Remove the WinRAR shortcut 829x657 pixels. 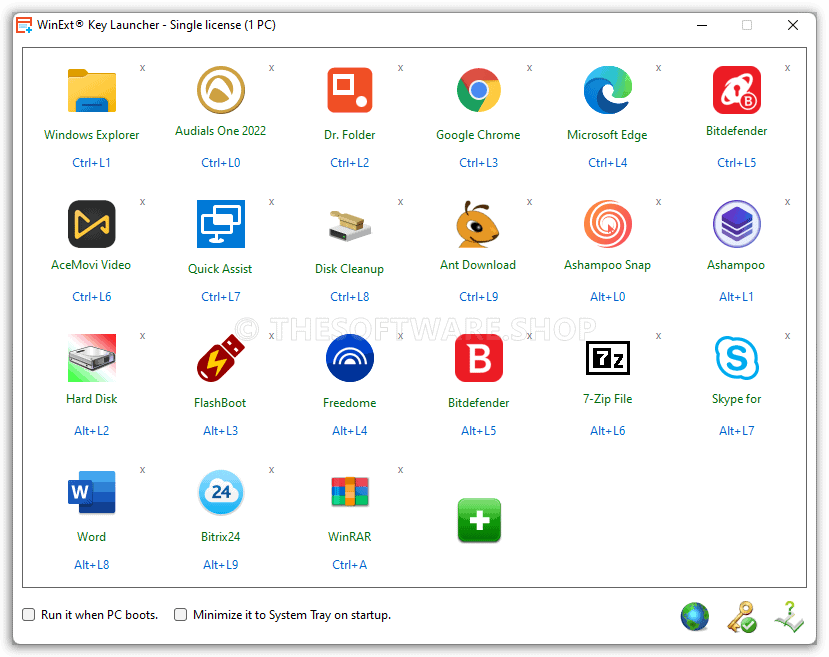400,470
